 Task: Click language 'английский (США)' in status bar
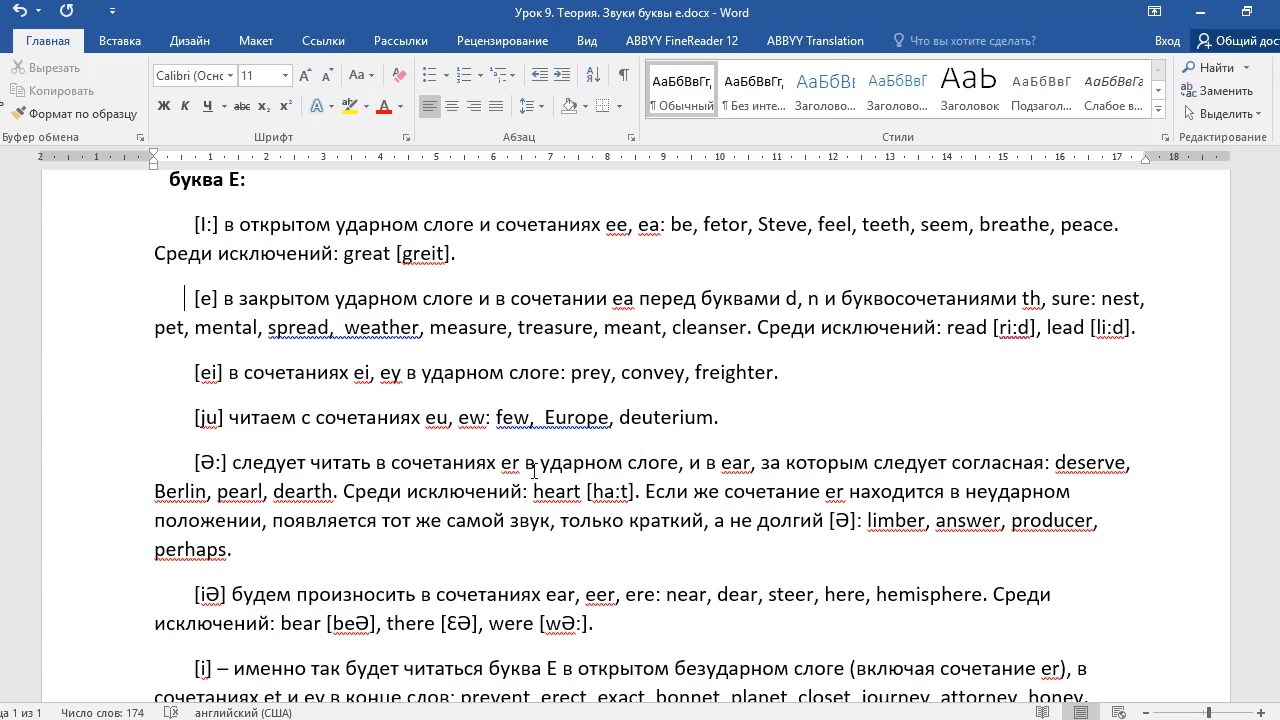[x=241, y=713]
